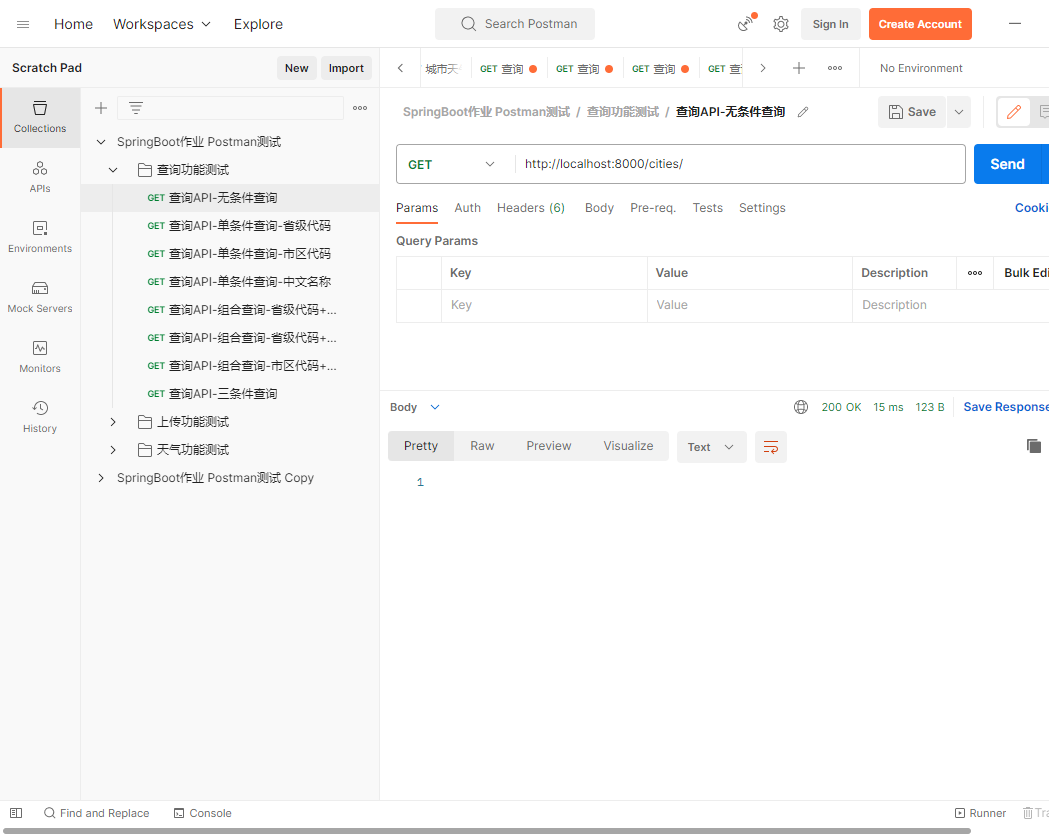Click the Save request button
1049x837 pixels.
(x=911, y=112)
